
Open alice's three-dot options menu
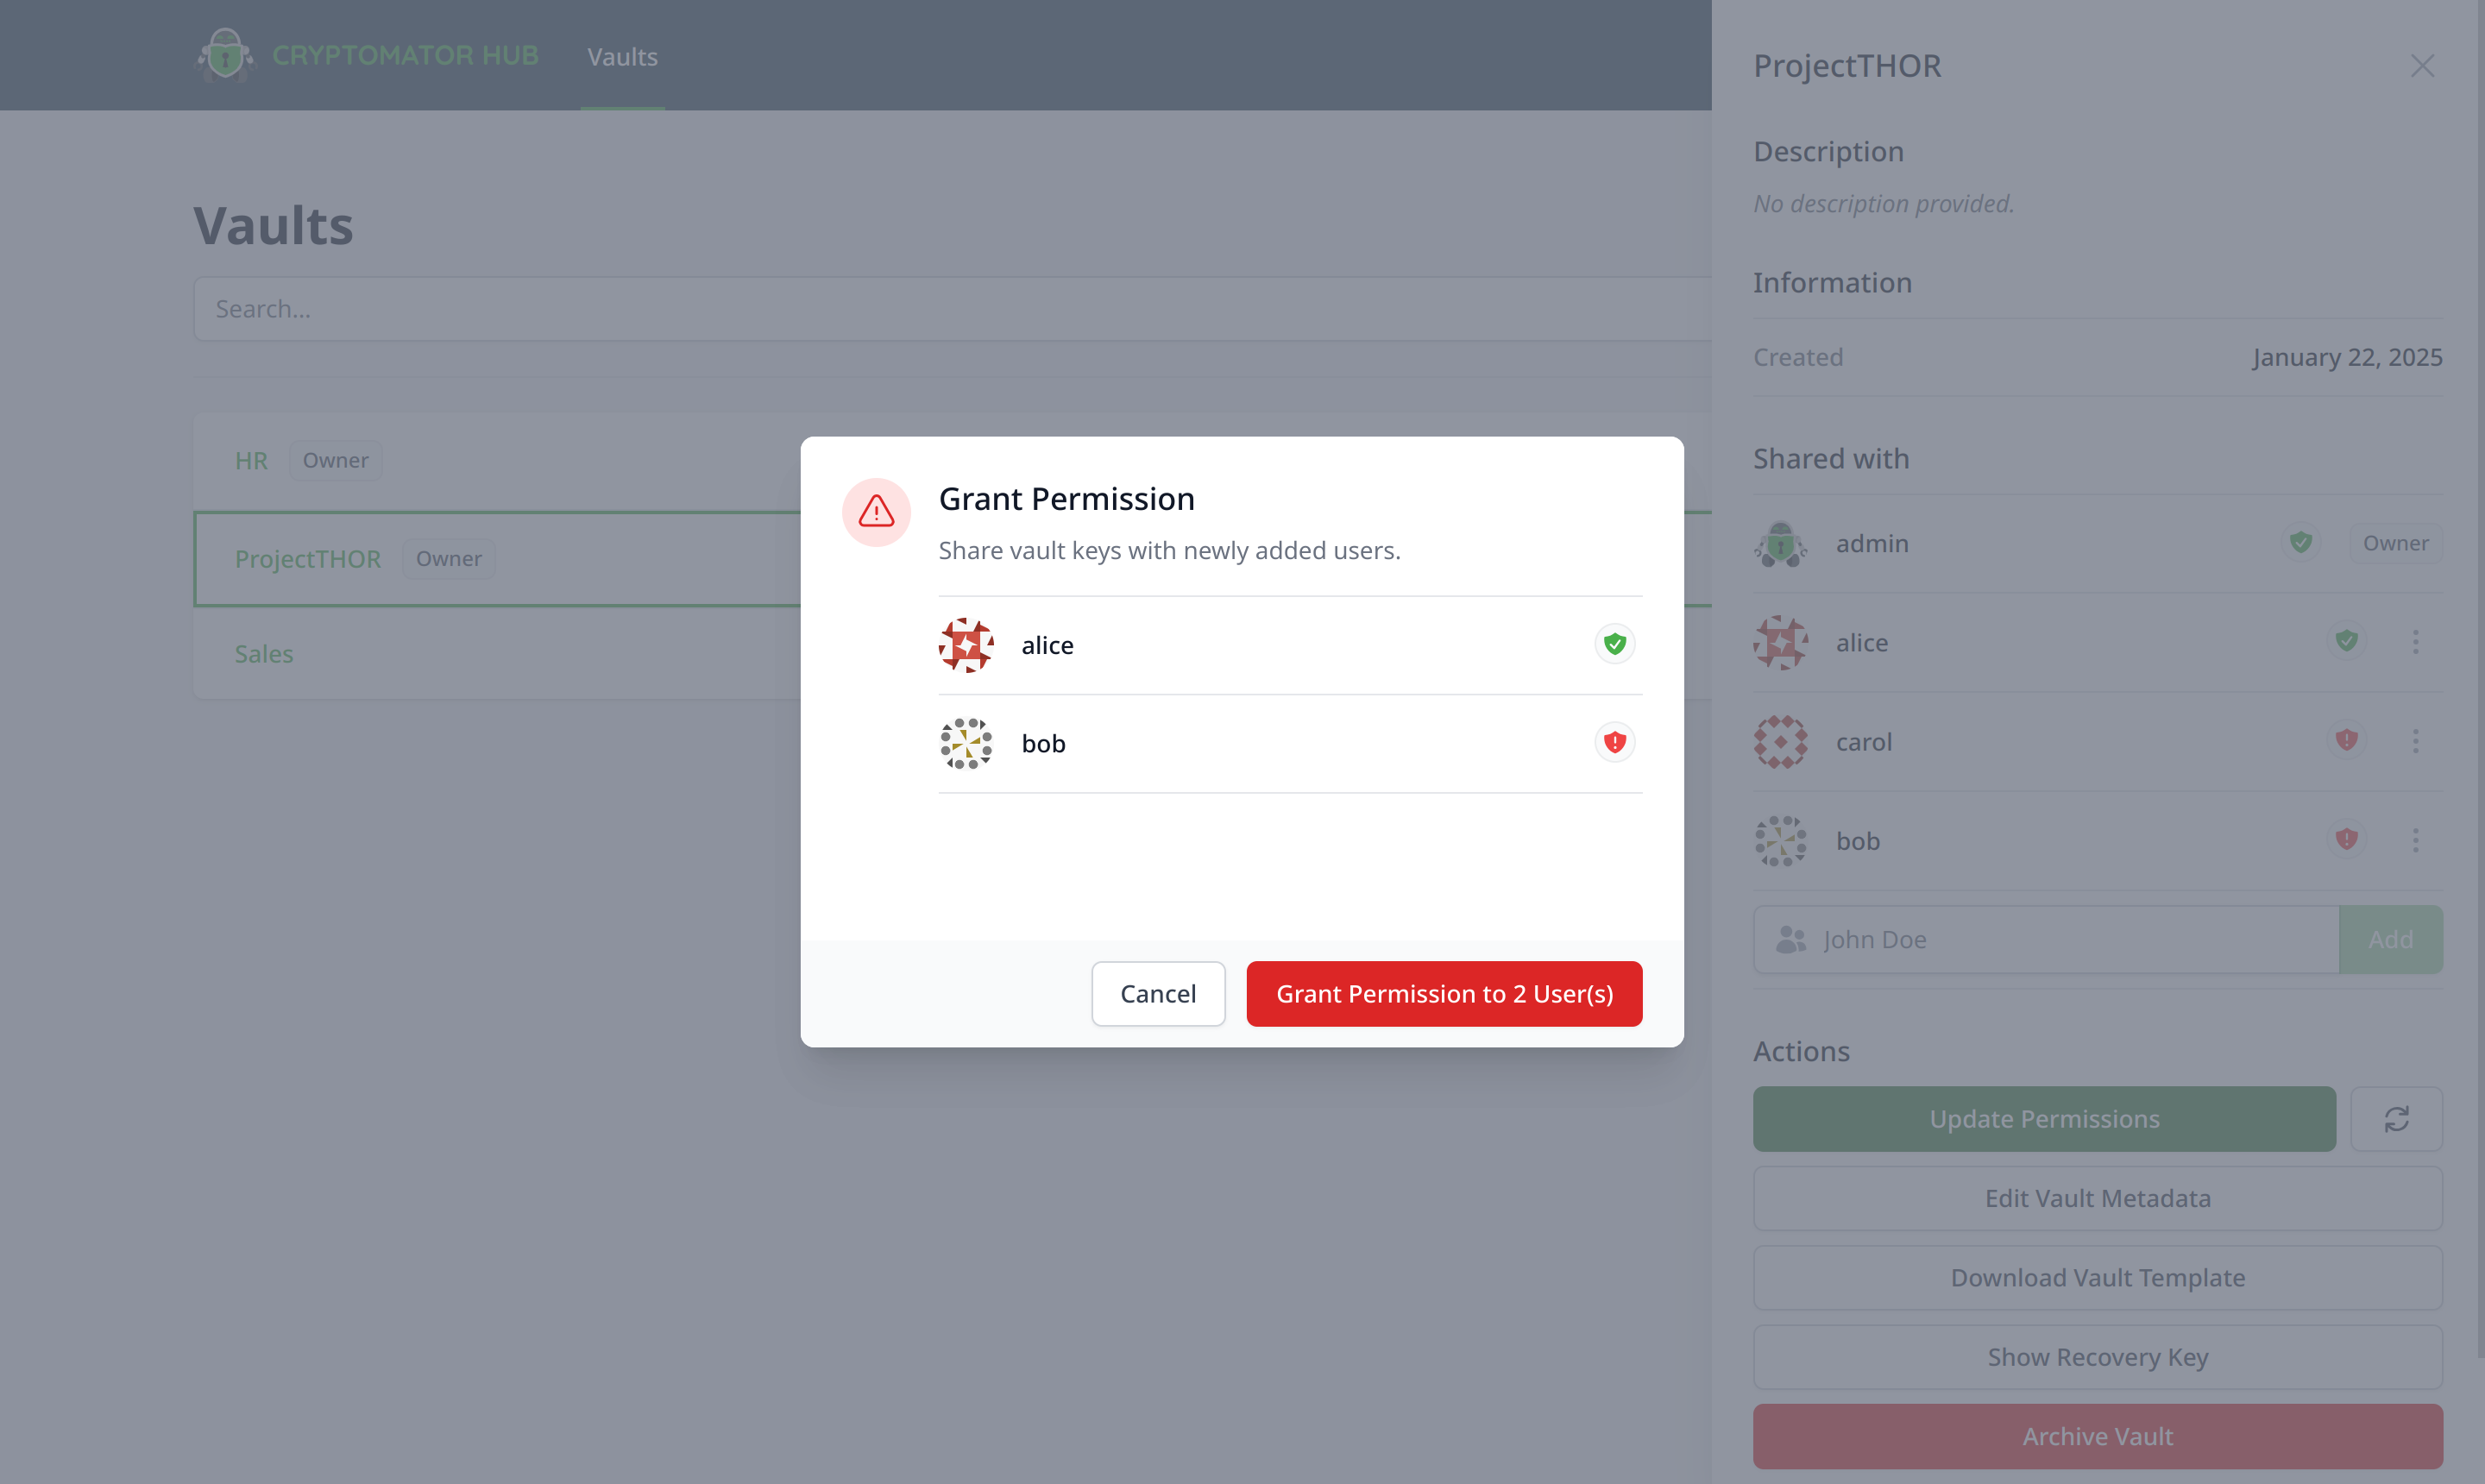tap(2415, 642)
